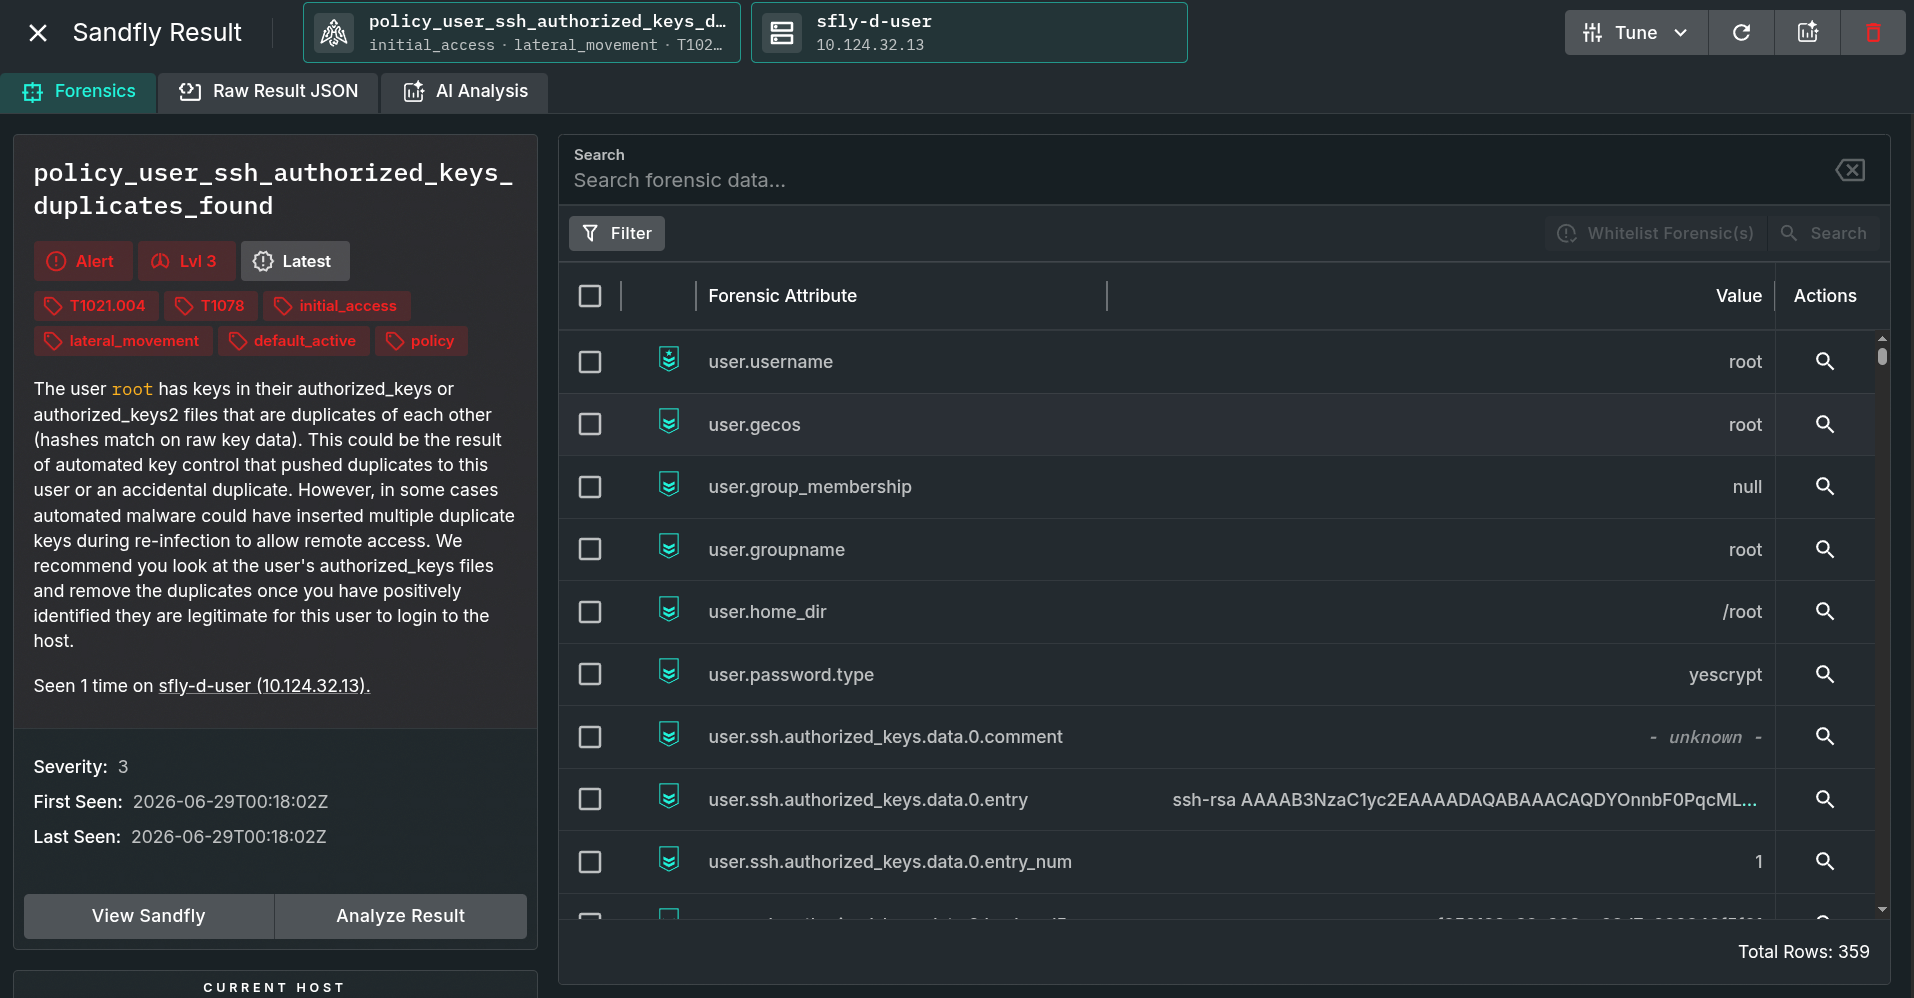Click the Analyze Result button

coord(401,916)
